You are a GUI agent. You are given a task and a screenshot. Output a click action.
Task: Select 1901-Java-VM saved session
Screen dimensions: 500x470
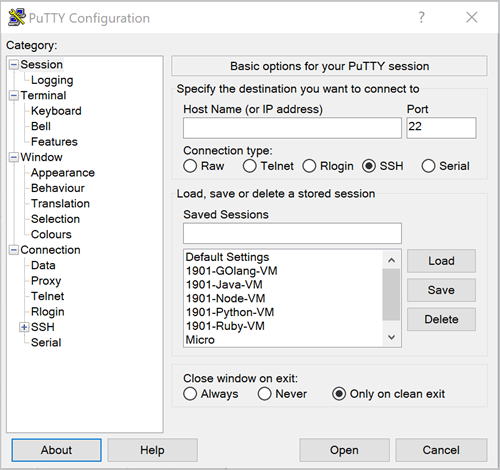[283, 285]
